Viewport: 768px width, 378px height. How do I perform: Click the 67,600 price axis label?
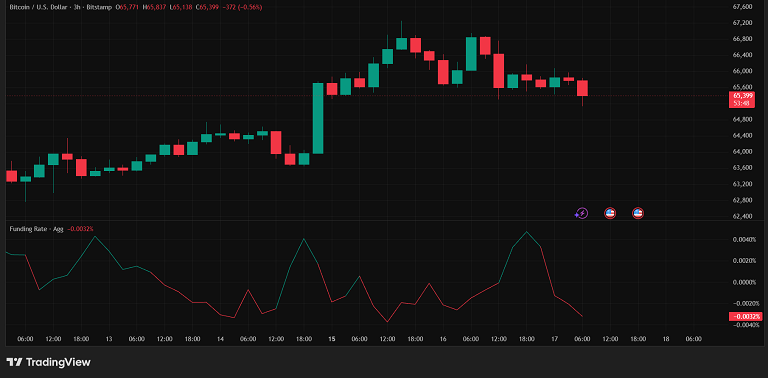tap(743, 7)
